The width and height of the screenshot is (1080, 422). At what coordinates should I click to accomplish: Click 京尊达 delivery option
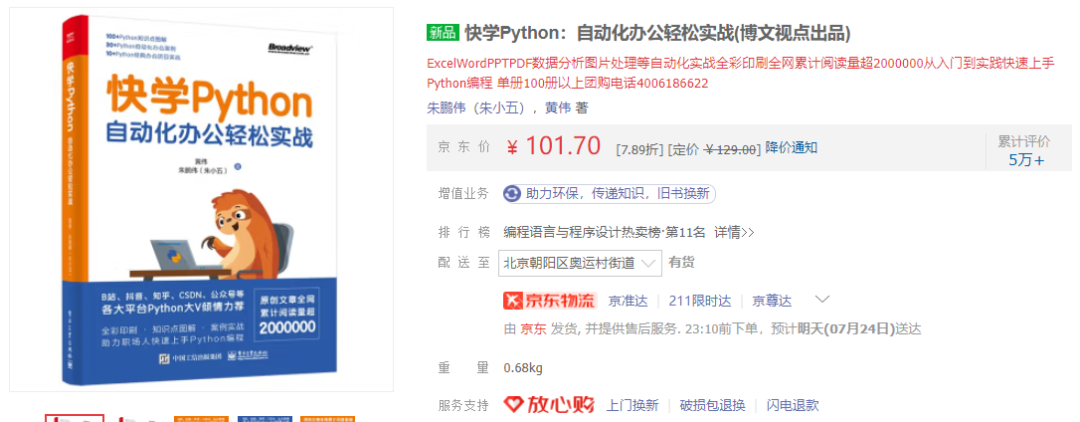click(771, 301)
